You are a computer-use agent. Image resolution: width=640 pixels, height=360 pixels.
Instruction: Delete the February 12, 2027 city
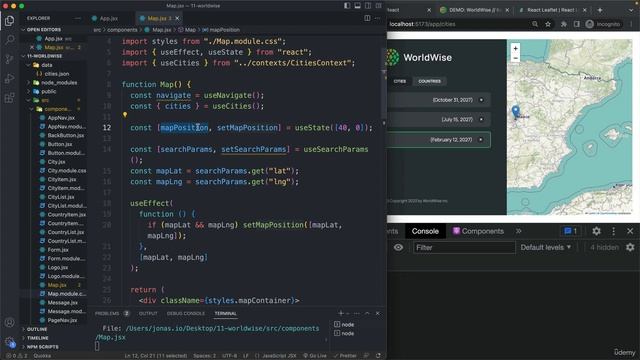[x=481, y=140]
